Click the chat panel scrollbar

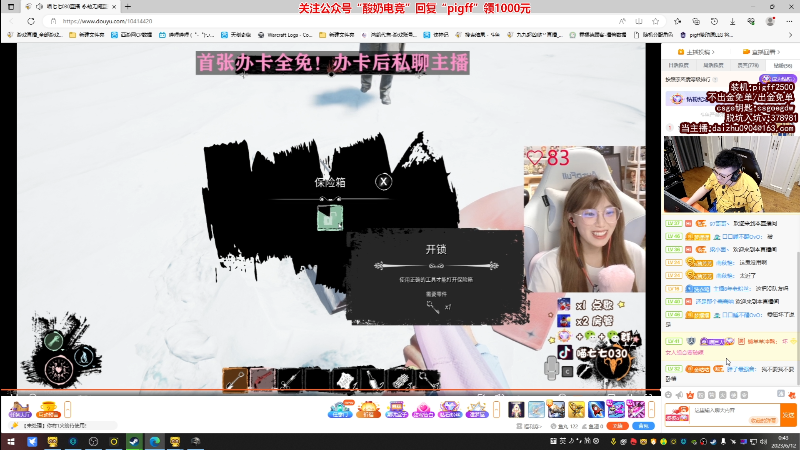pos(798,316)
